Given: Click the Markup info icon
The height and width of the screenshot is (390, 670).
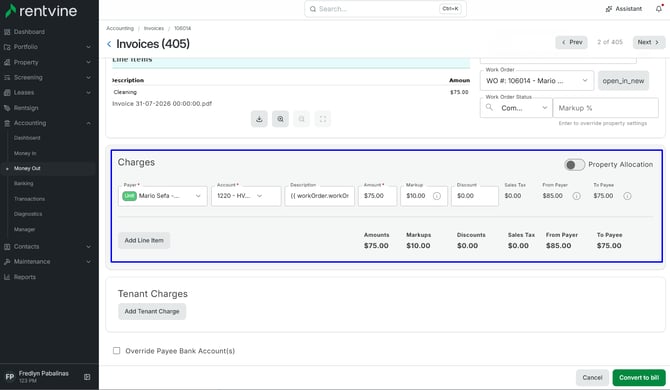Looking at the screenshot, I should (437, 196).
